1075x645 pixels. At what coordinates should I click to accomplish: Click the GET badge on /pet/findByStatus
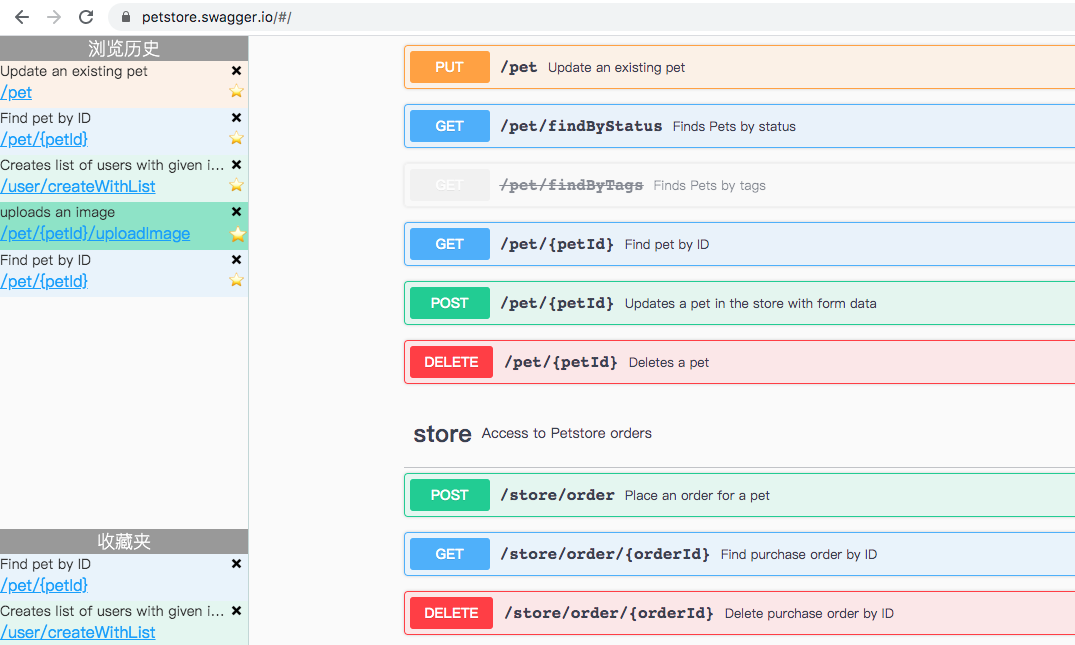[x=448, y=125]
